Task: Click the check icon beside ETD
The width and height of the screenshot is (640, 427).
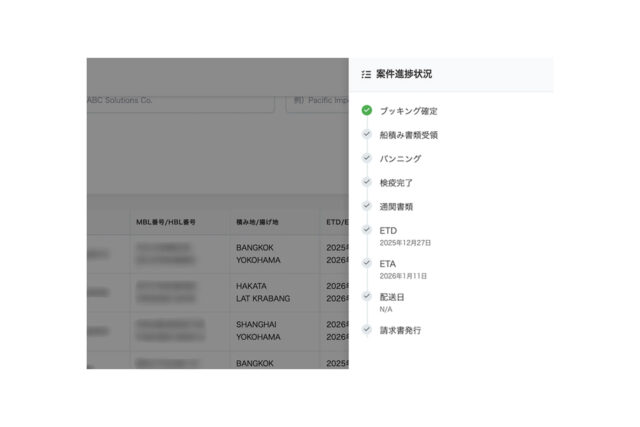Action: pos(367,230)
